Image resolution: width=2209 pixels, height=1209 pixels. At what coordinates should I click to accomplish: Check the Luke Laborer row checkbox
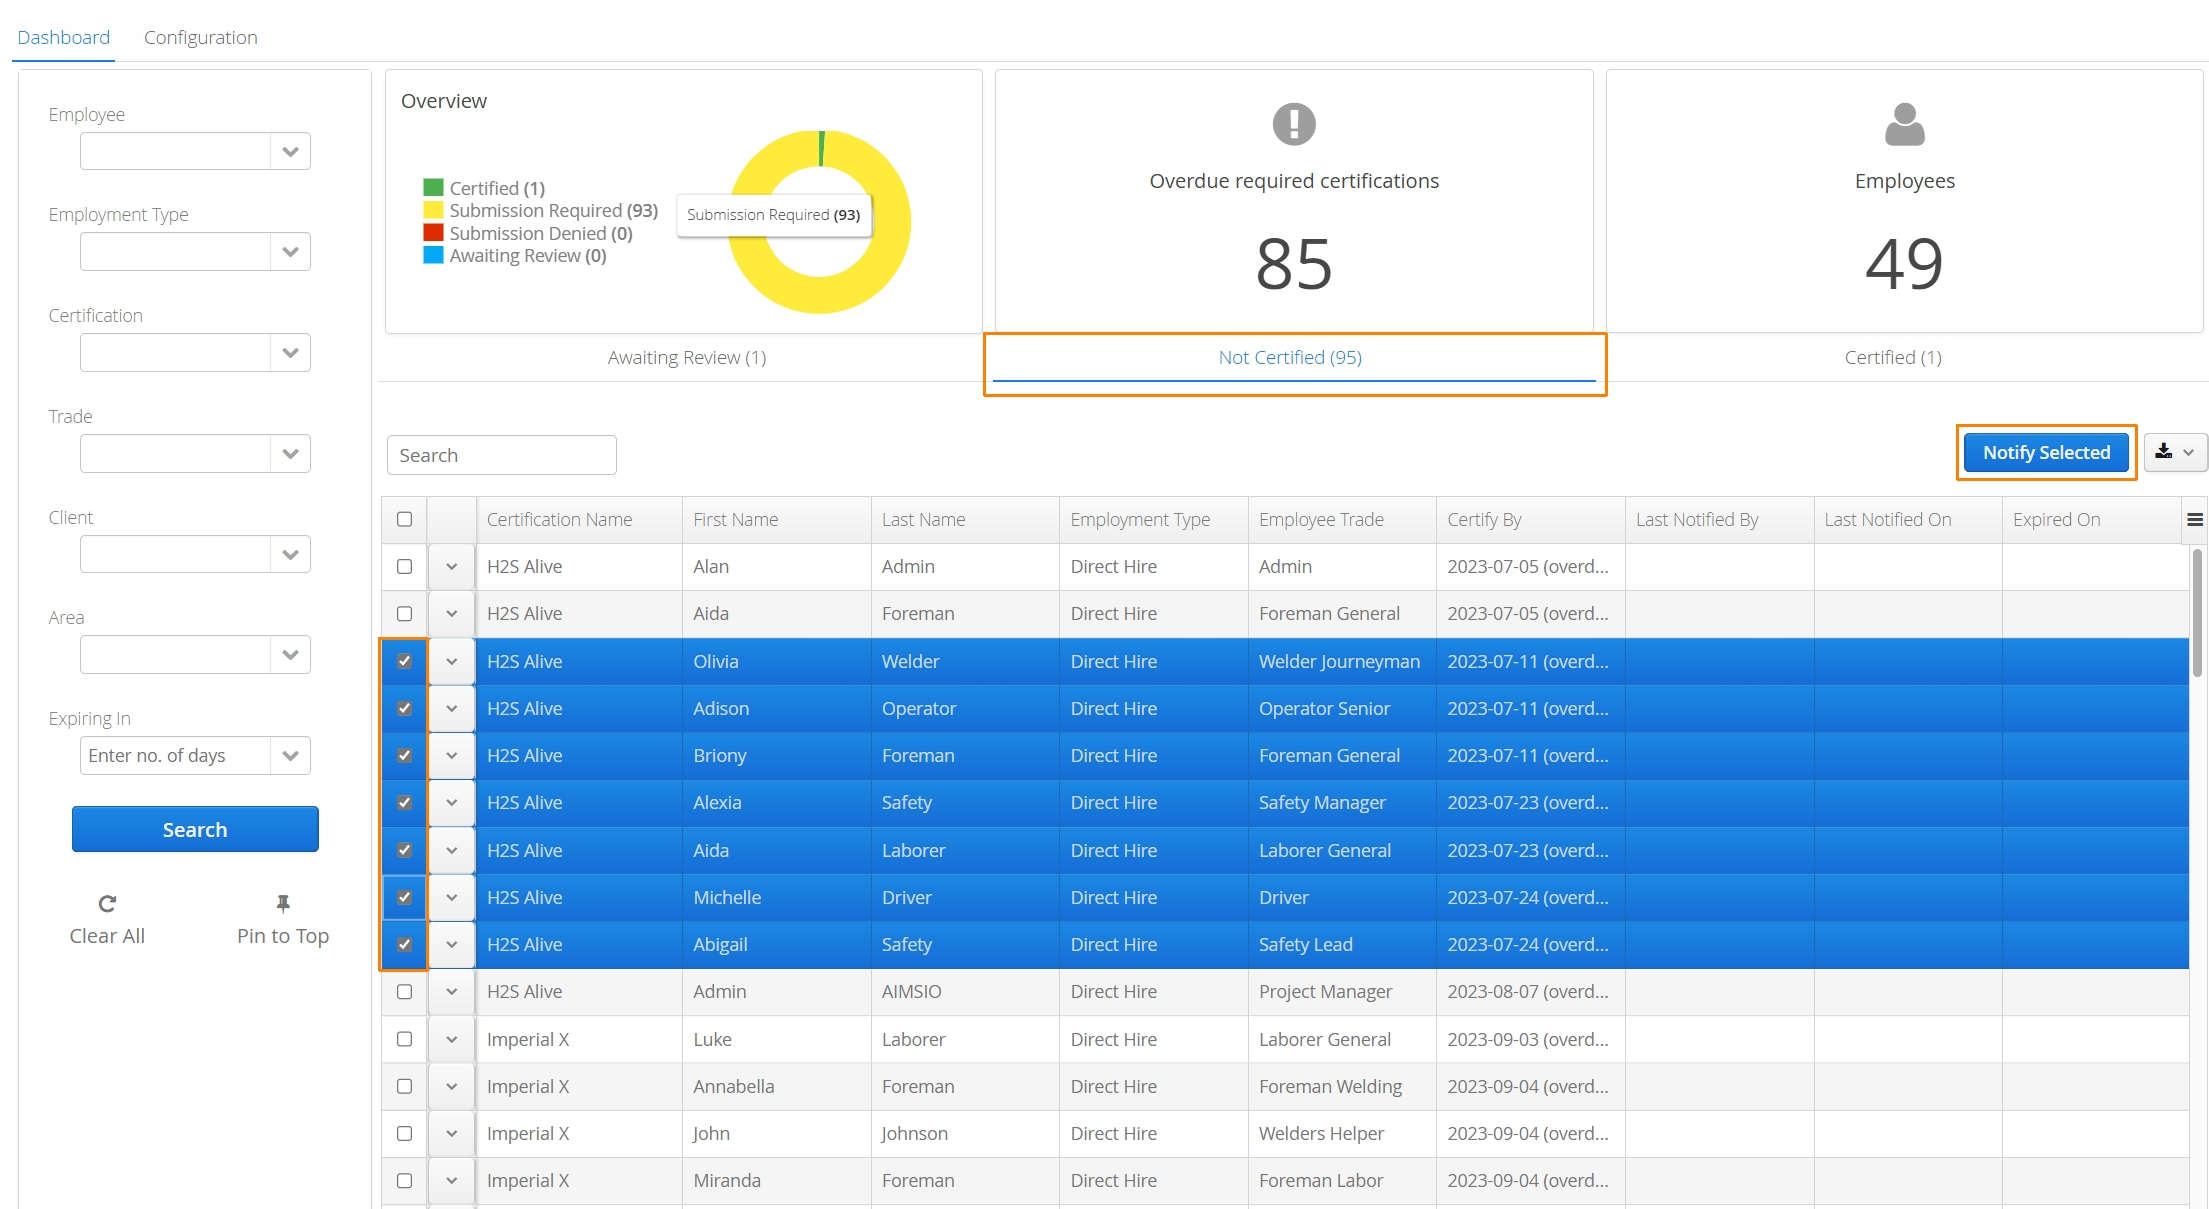[x=404, y=1039]
